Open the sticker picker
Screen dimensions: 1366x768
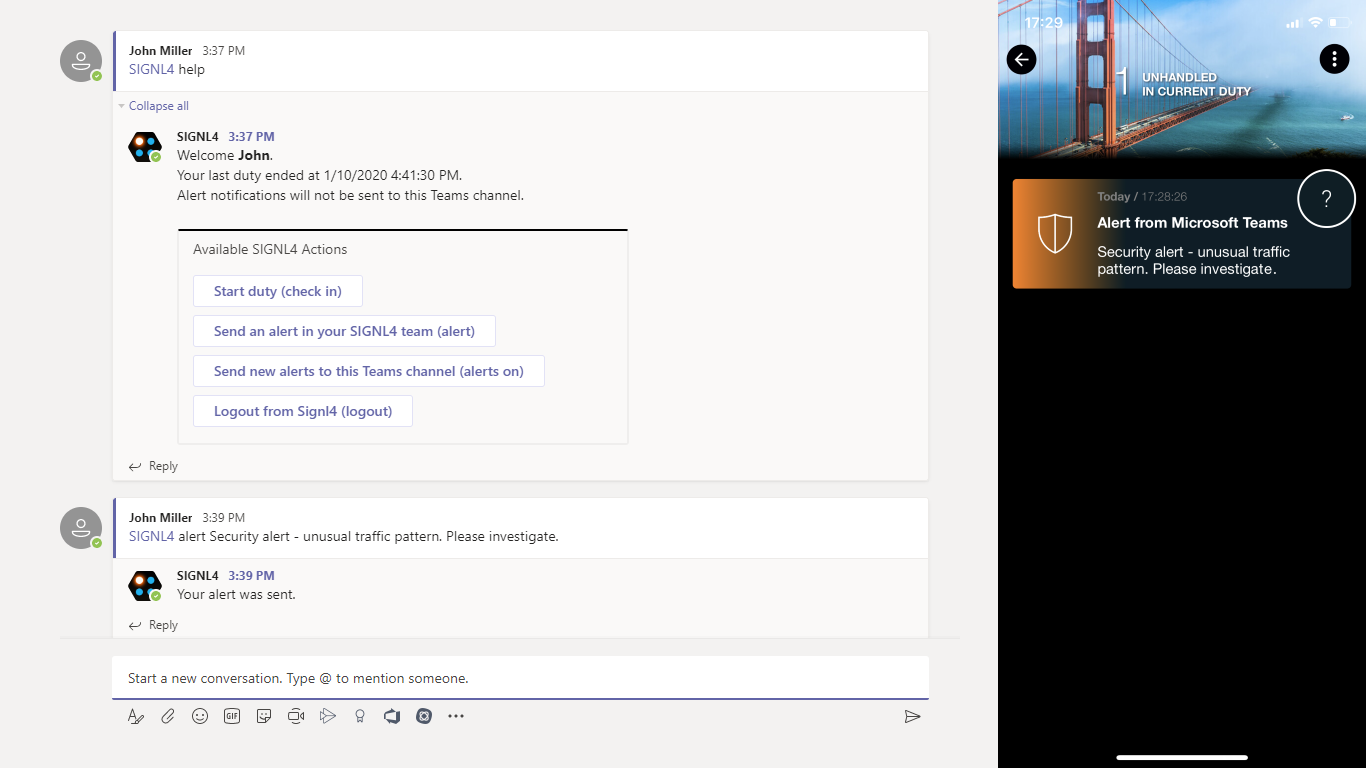(x=264, y=716)
